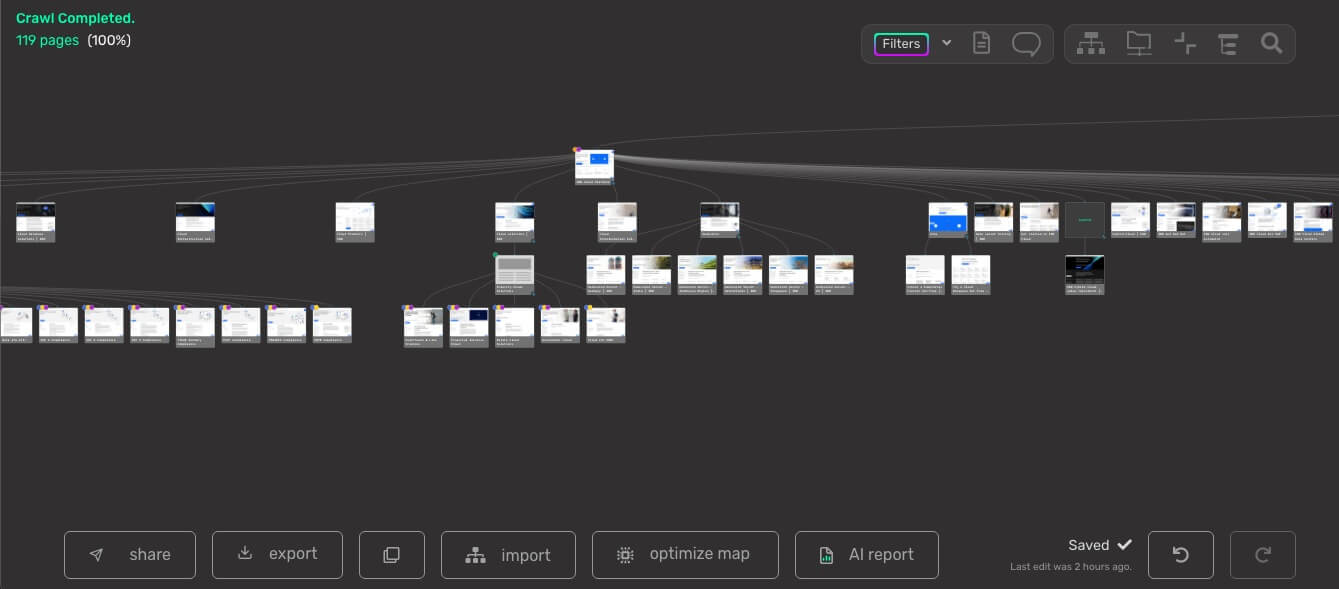The height and width of the screenshot is (589, 1339).
Task: Redo with the forward arrow button
Action: coord(1263,555)
